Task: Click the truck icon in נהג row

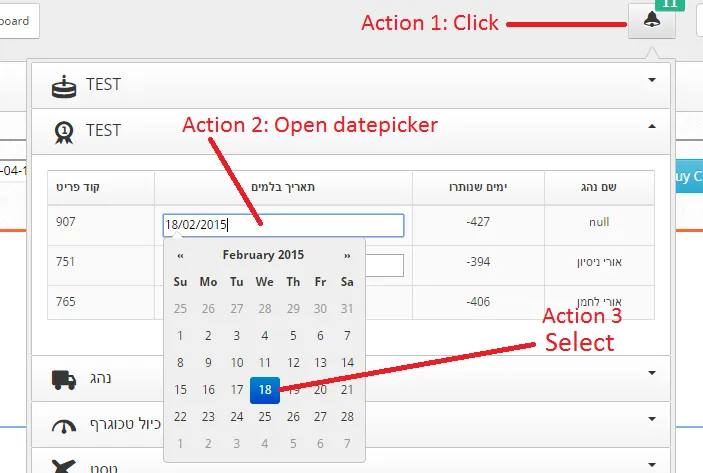Action: click(x=64, y=379)
